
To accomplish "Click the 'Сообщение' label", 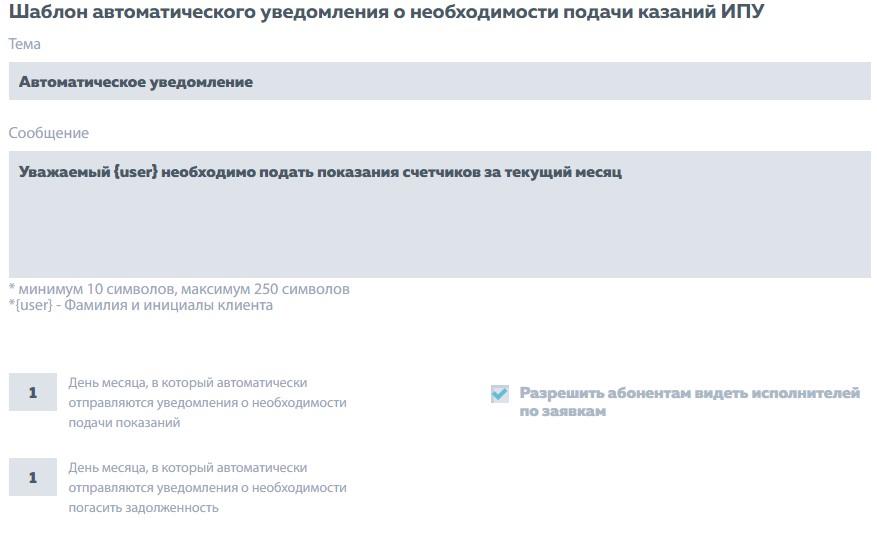I will pyautogui.click(x=49, y=133).
